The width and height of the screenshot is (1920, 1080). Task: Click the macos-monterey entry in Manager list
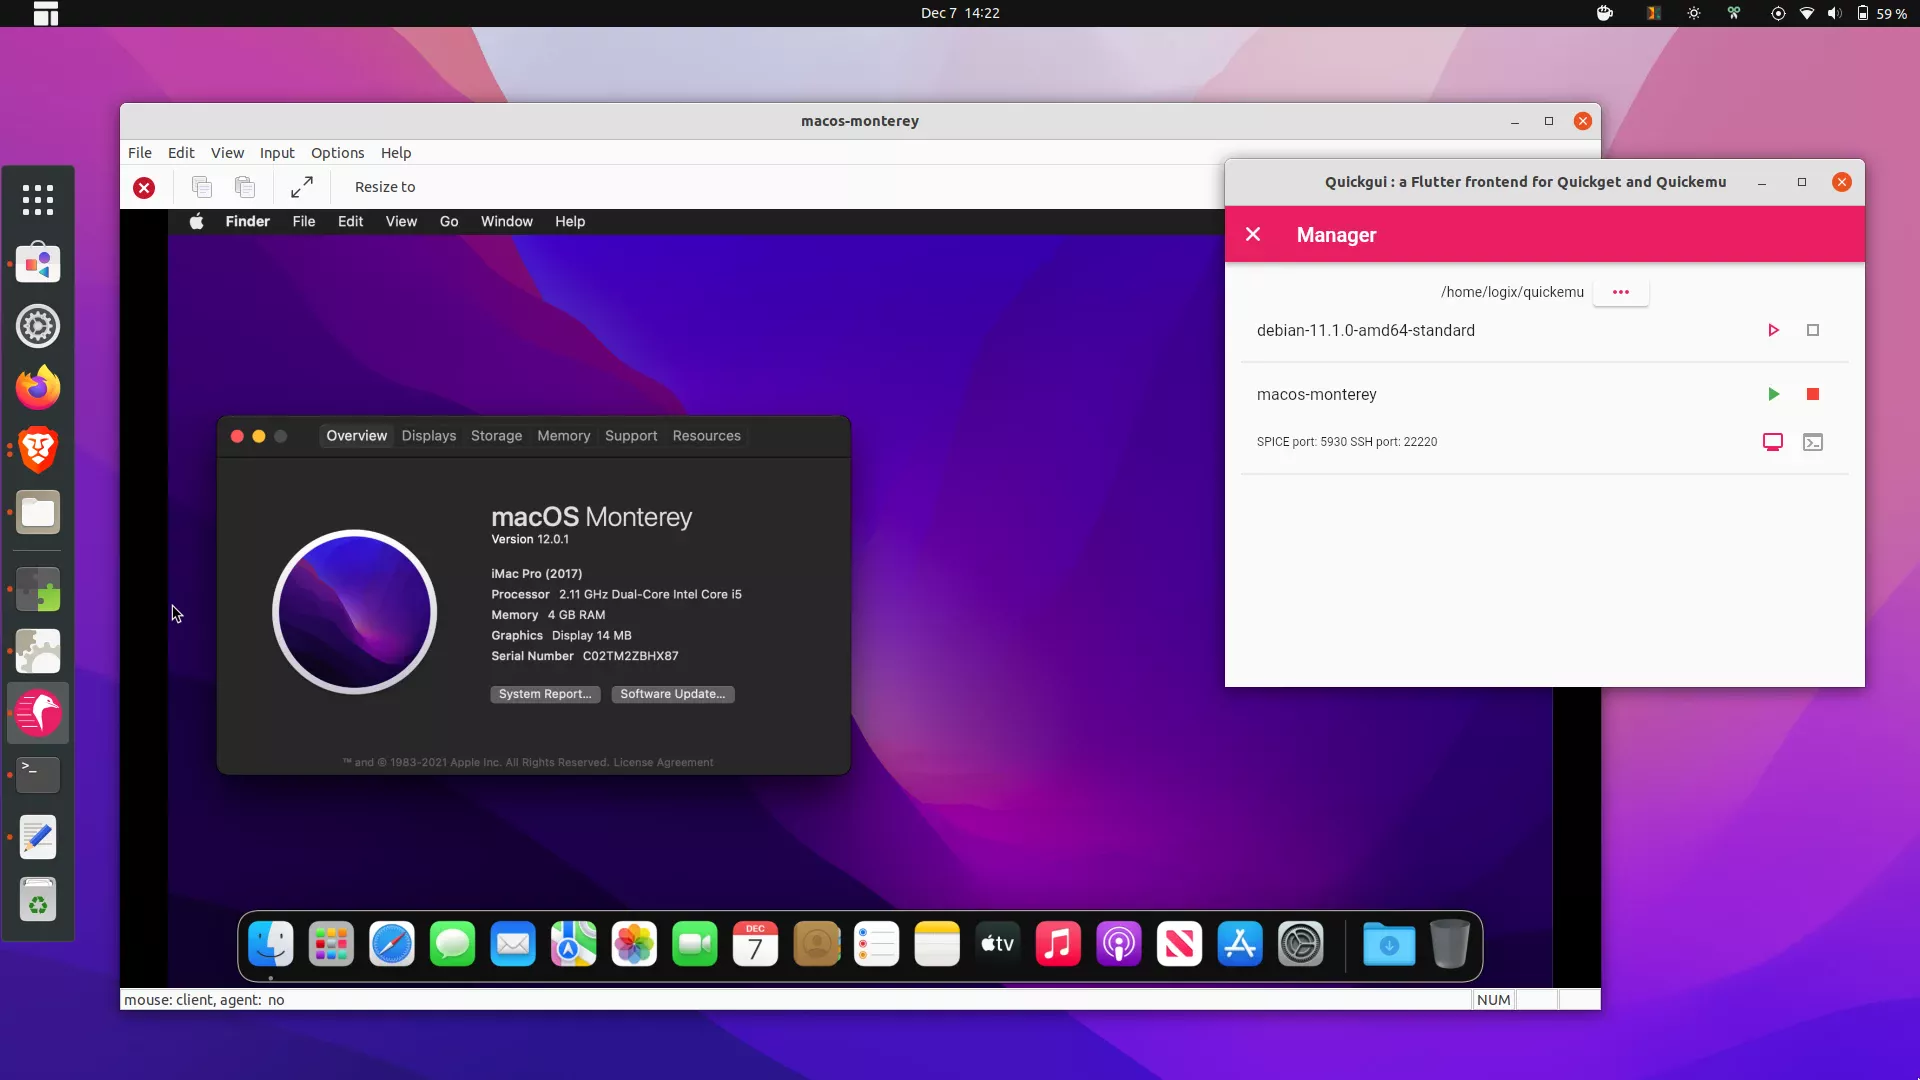tap(1316, 394)
